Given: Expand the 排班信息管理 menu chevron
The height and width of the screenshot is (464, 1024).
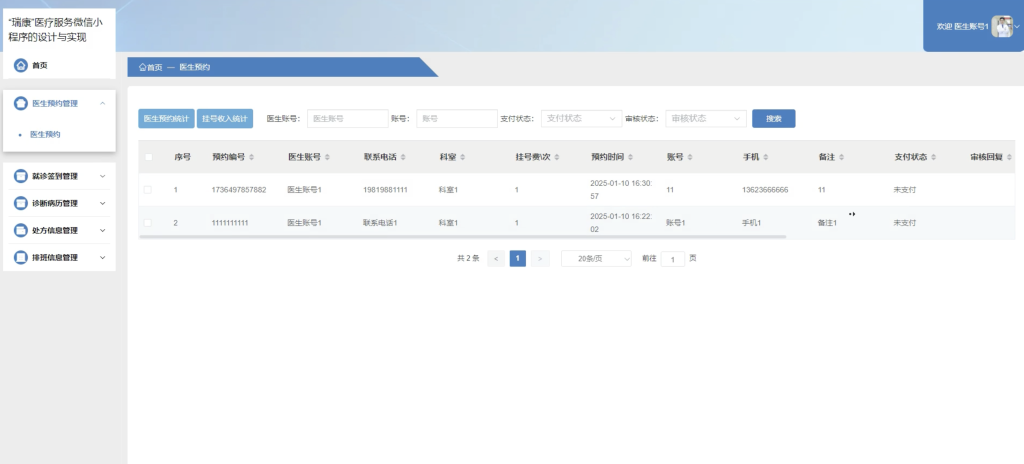Looking at the screenshot, I should point(103,257).
